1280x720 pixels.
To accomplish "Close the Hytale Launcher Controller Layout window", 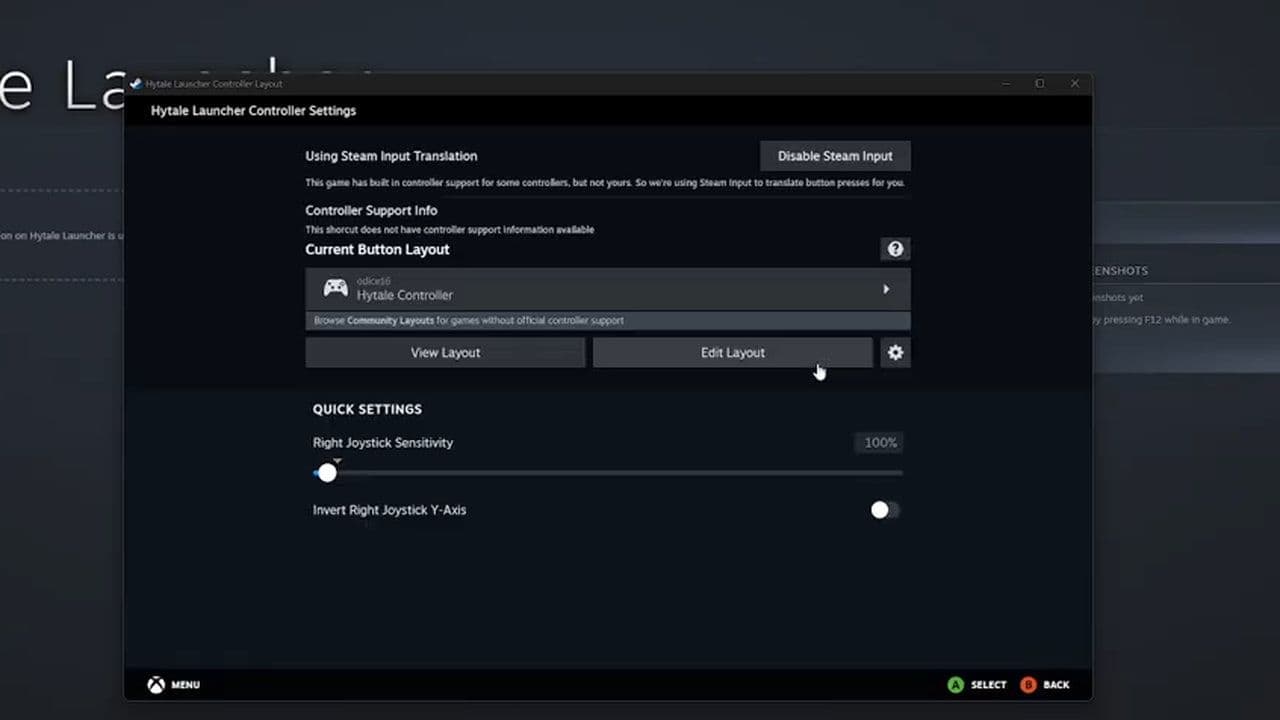I will point(1075,84).
